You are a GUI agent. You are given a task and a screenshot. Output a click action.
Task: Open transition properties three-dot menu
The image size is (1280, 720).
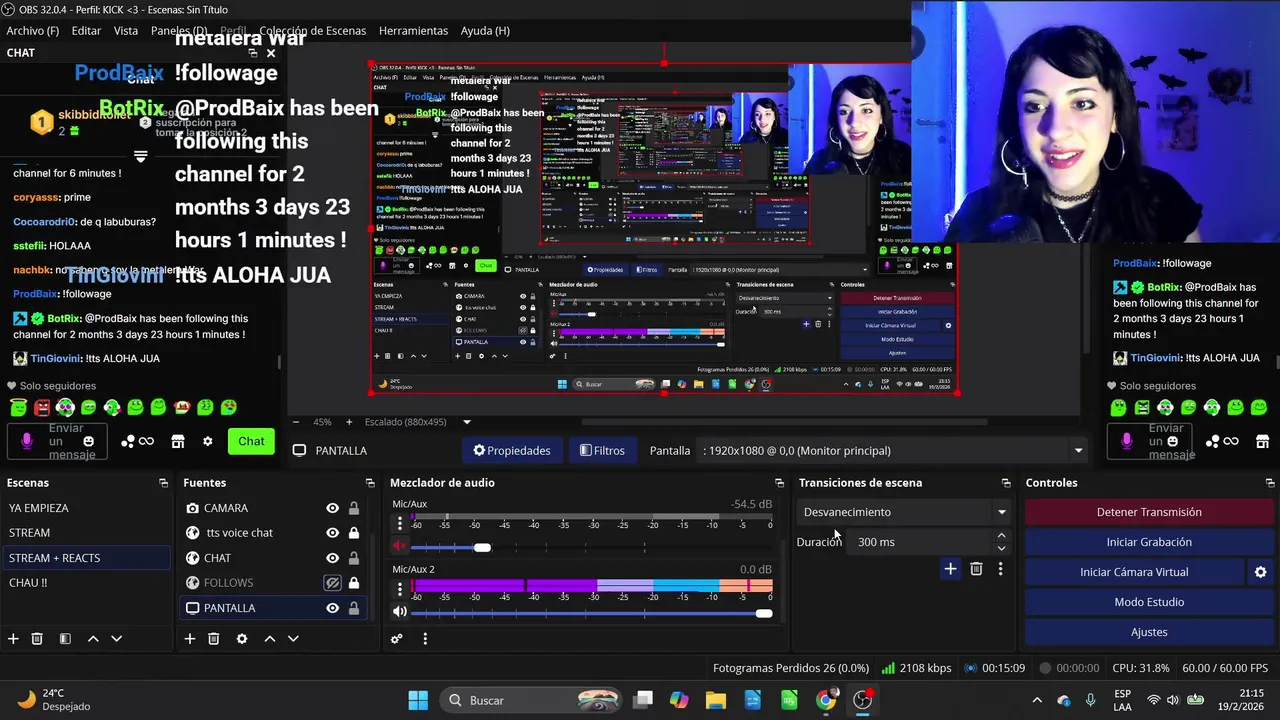[x=1000, y=569]
